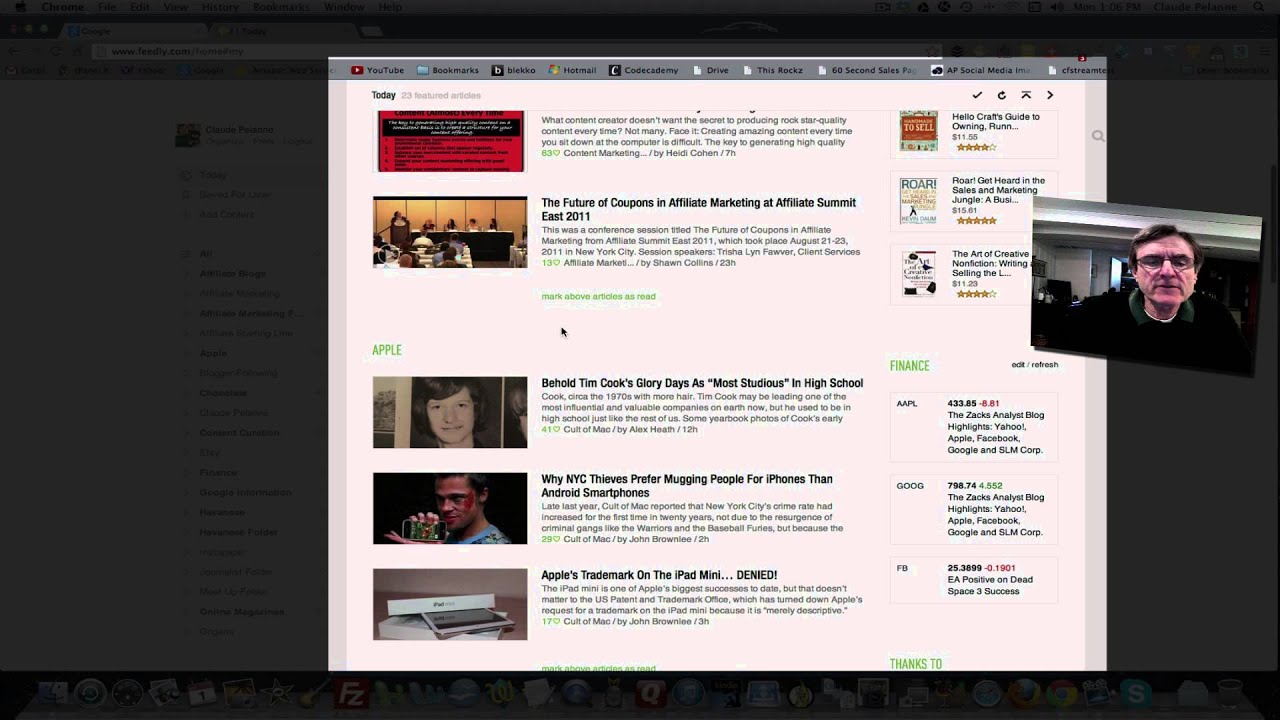This screenshot has width=1280, height=720.
Task: Select Online Magazines in feedly sidebar
Action: [x=241, y=611]
